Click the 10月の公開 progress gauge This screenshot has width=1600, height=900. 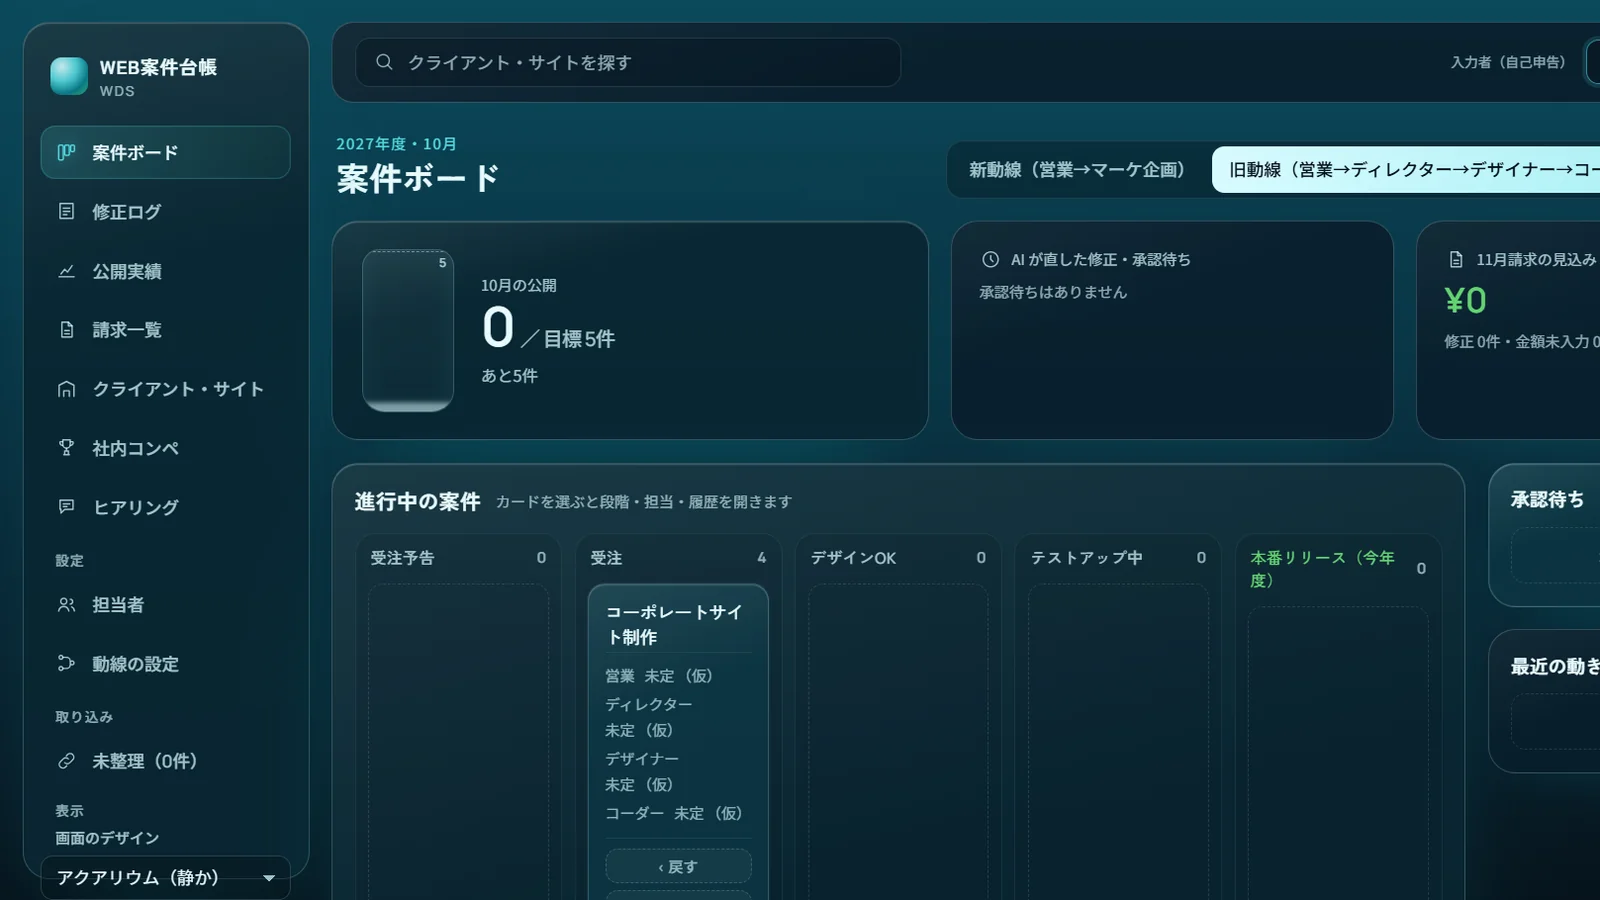tap(407, 331)
